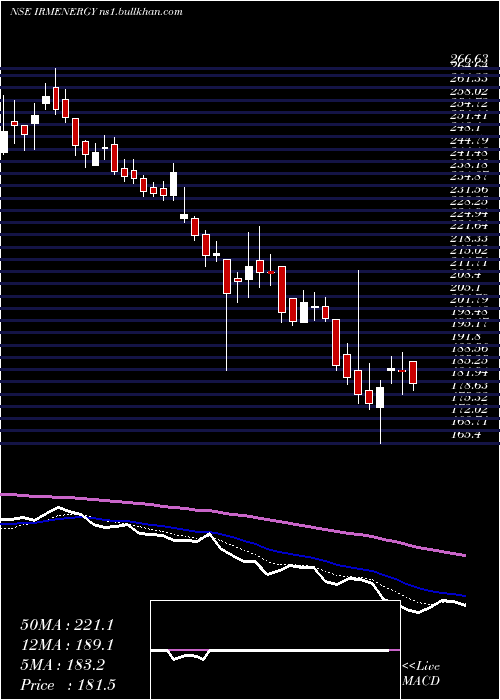The height and width of the screenshot is (700, 500).
Task: Click the 266.63 top price label
Action: [x=468, y=59]
